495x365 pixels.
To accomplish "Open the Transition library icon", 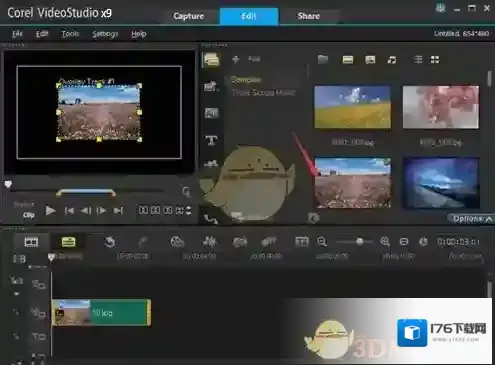I will (x=211, y=113).
